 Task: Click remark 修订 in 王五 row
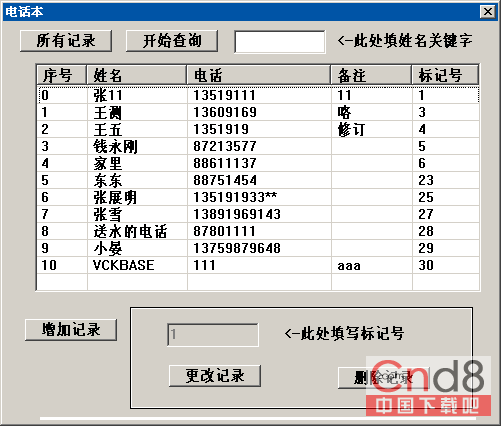point(351,129)
